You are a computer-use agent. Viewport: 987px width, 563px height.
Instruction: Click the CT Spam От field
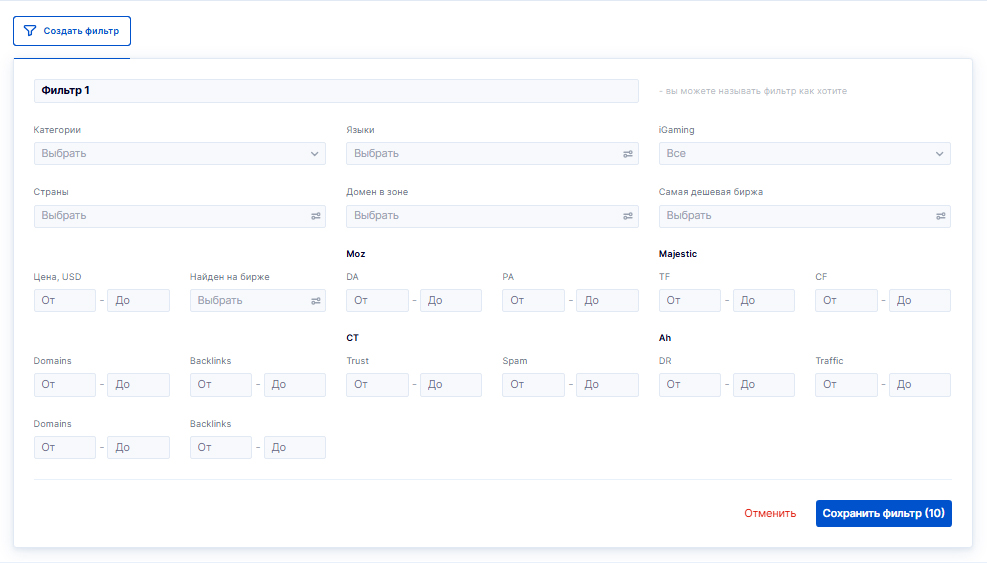533,385
